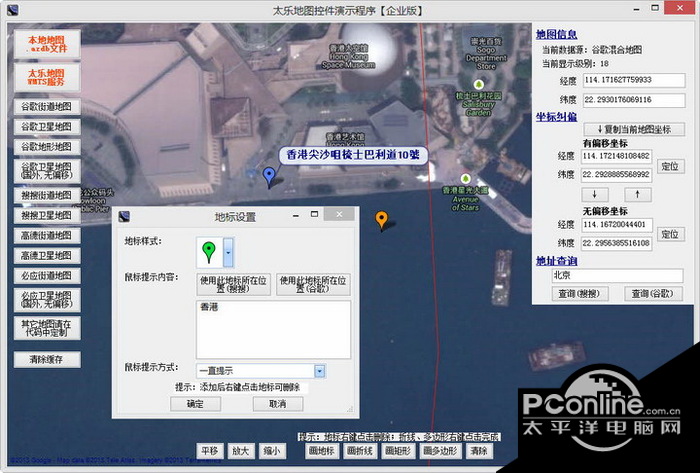This screenshot has height=473, width=700.
Task: Switch to 谷歌地形地图
Action: click(47, 147)
